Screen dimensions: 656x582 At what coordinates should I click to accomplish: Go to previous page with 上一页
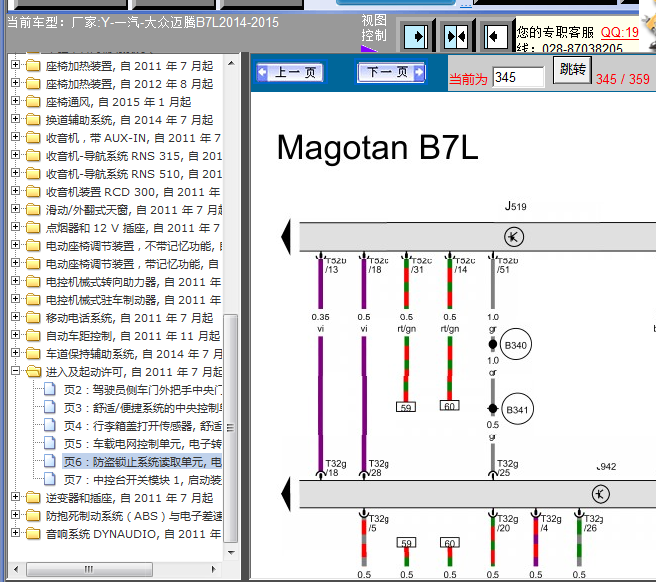coord(291,72)
